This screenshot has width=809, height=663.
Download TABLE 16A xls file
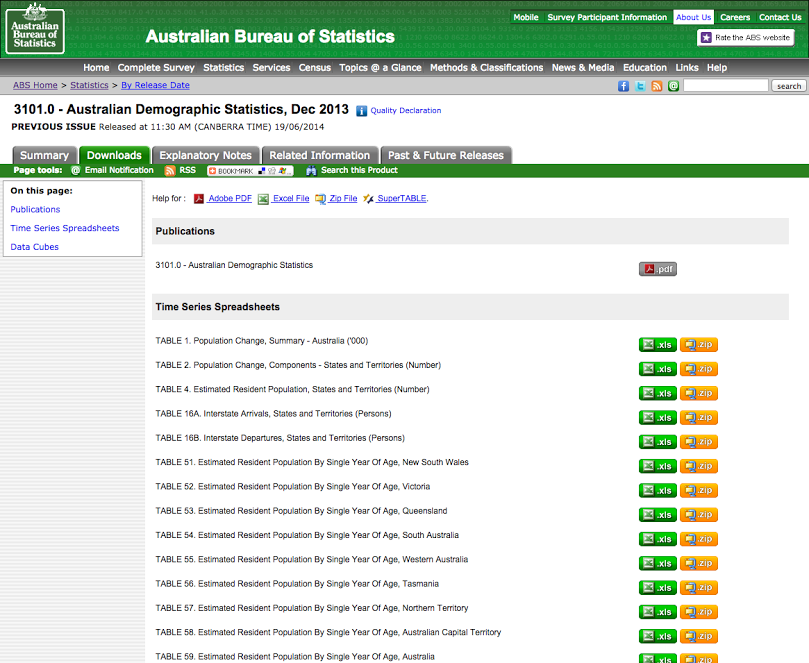click(658, 417)
